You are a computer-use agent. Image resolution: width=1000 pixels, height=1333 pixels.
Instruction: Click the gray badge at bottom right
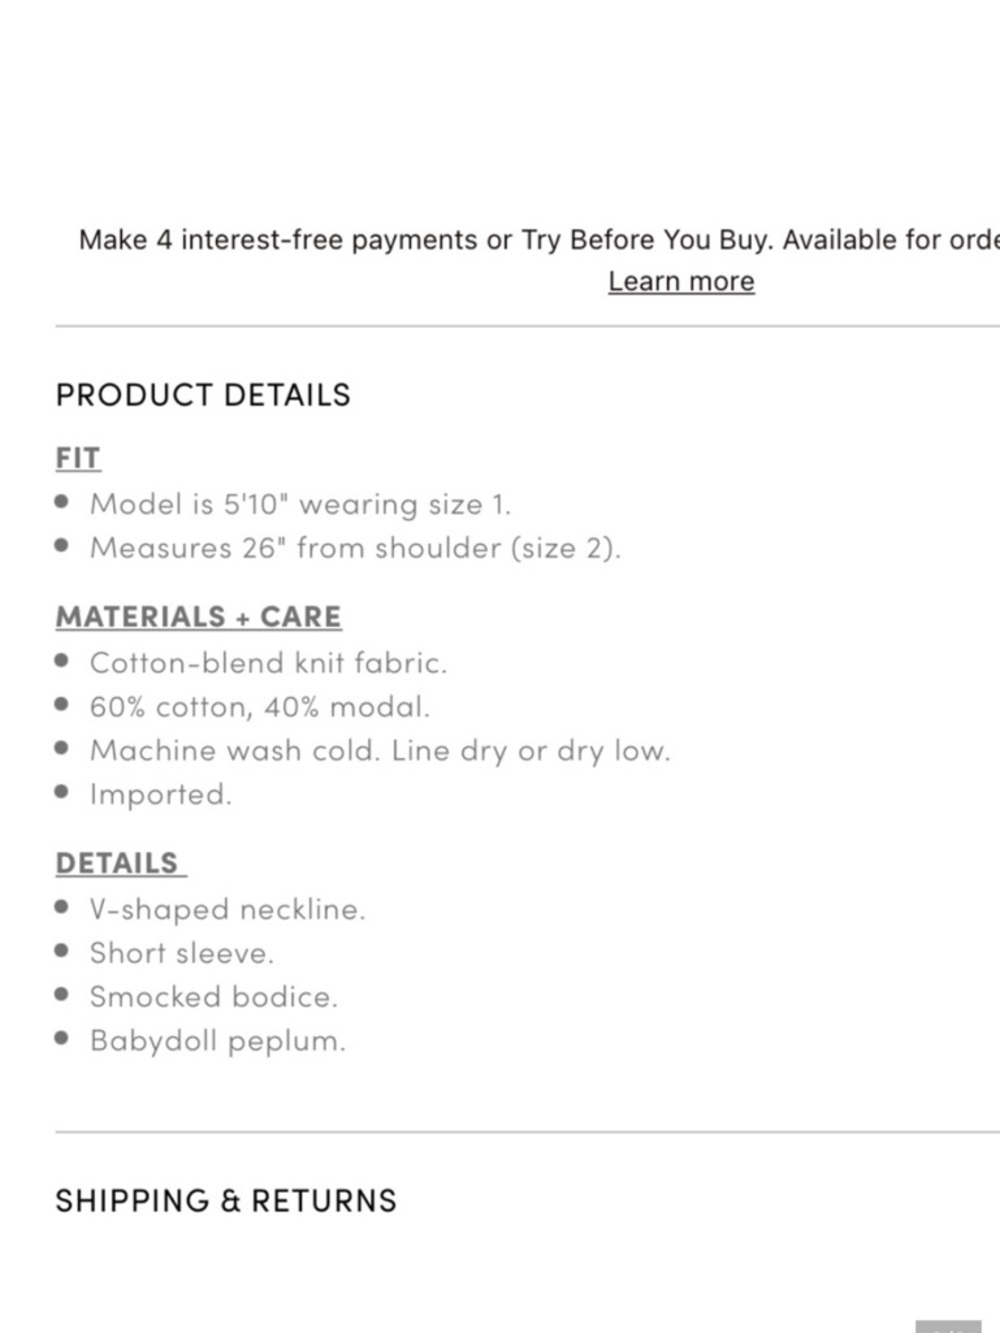948,1326
